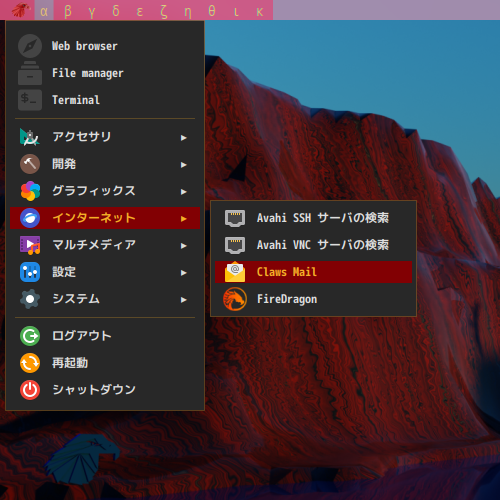The height and width of the screenshot is (500, 500).
Task: Open the Claws Mail envelope icon
Action: click(x=235, y=272)
